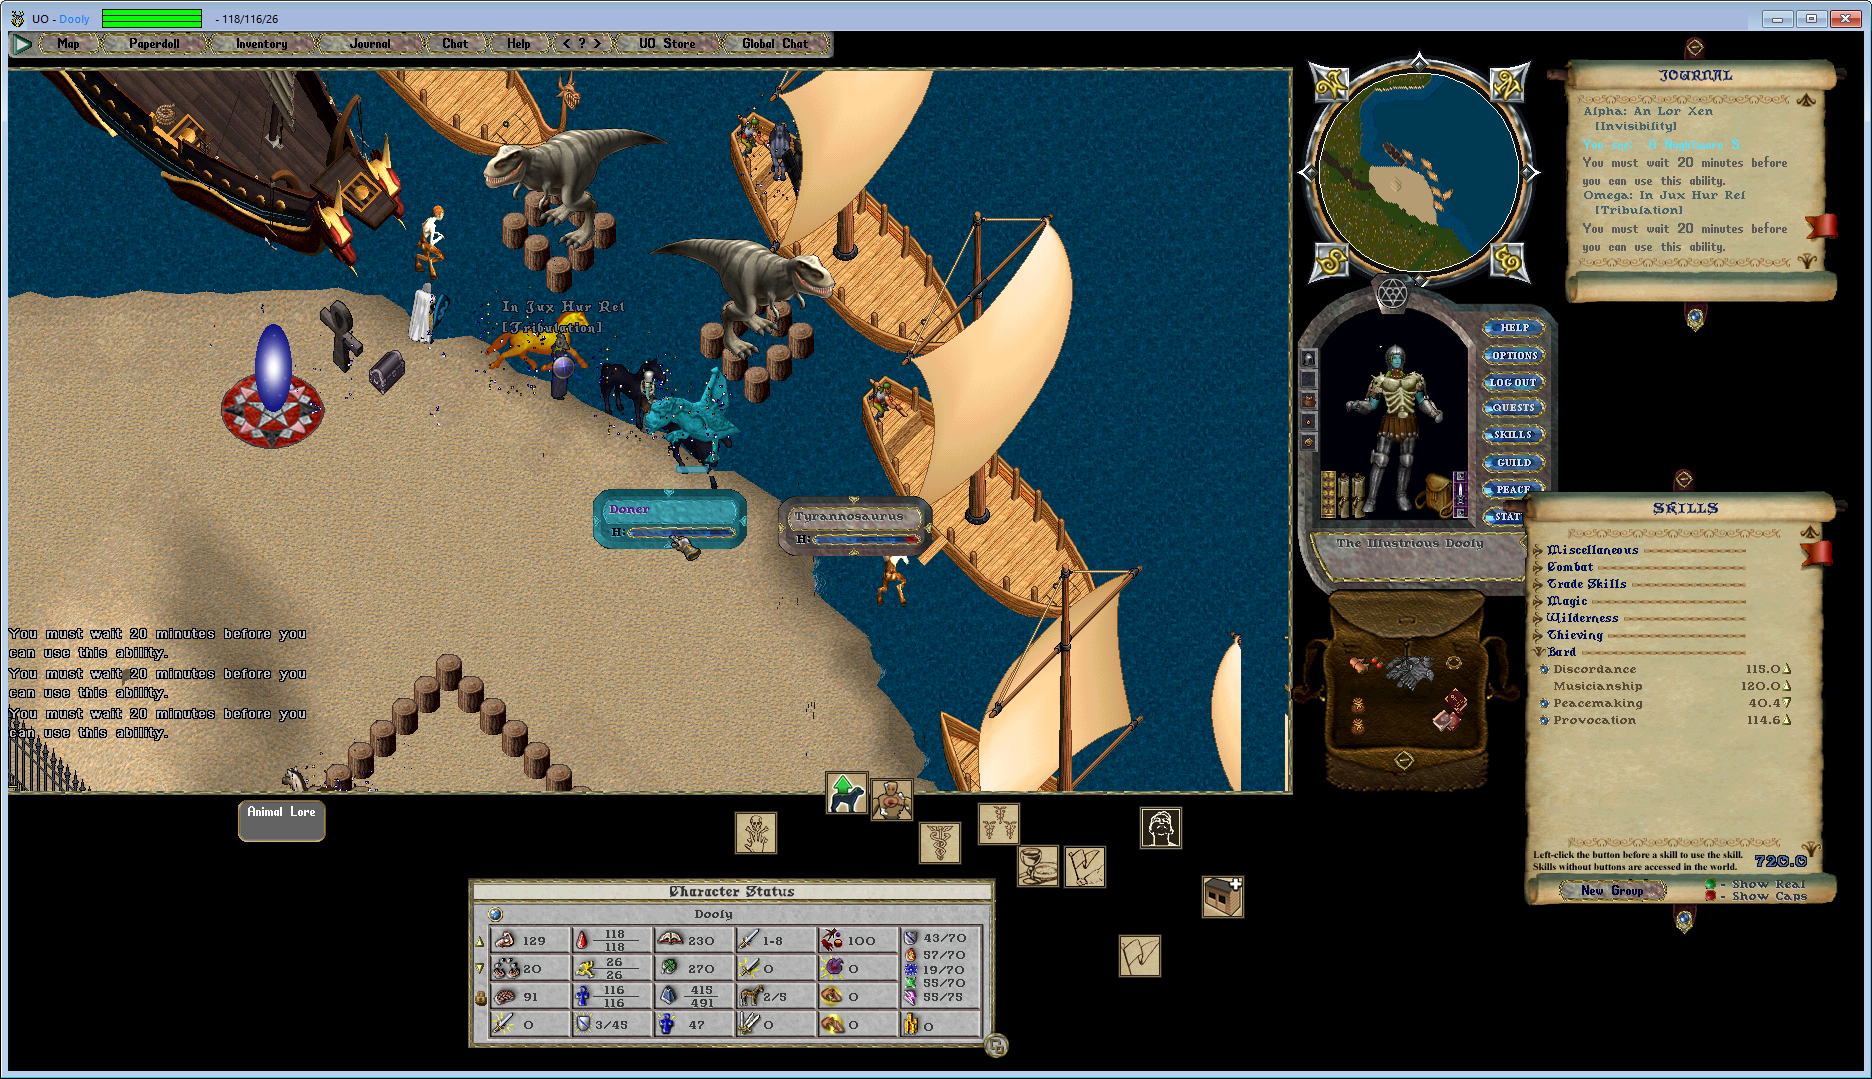Click the skull and hand spell icon

coord(756,833)
